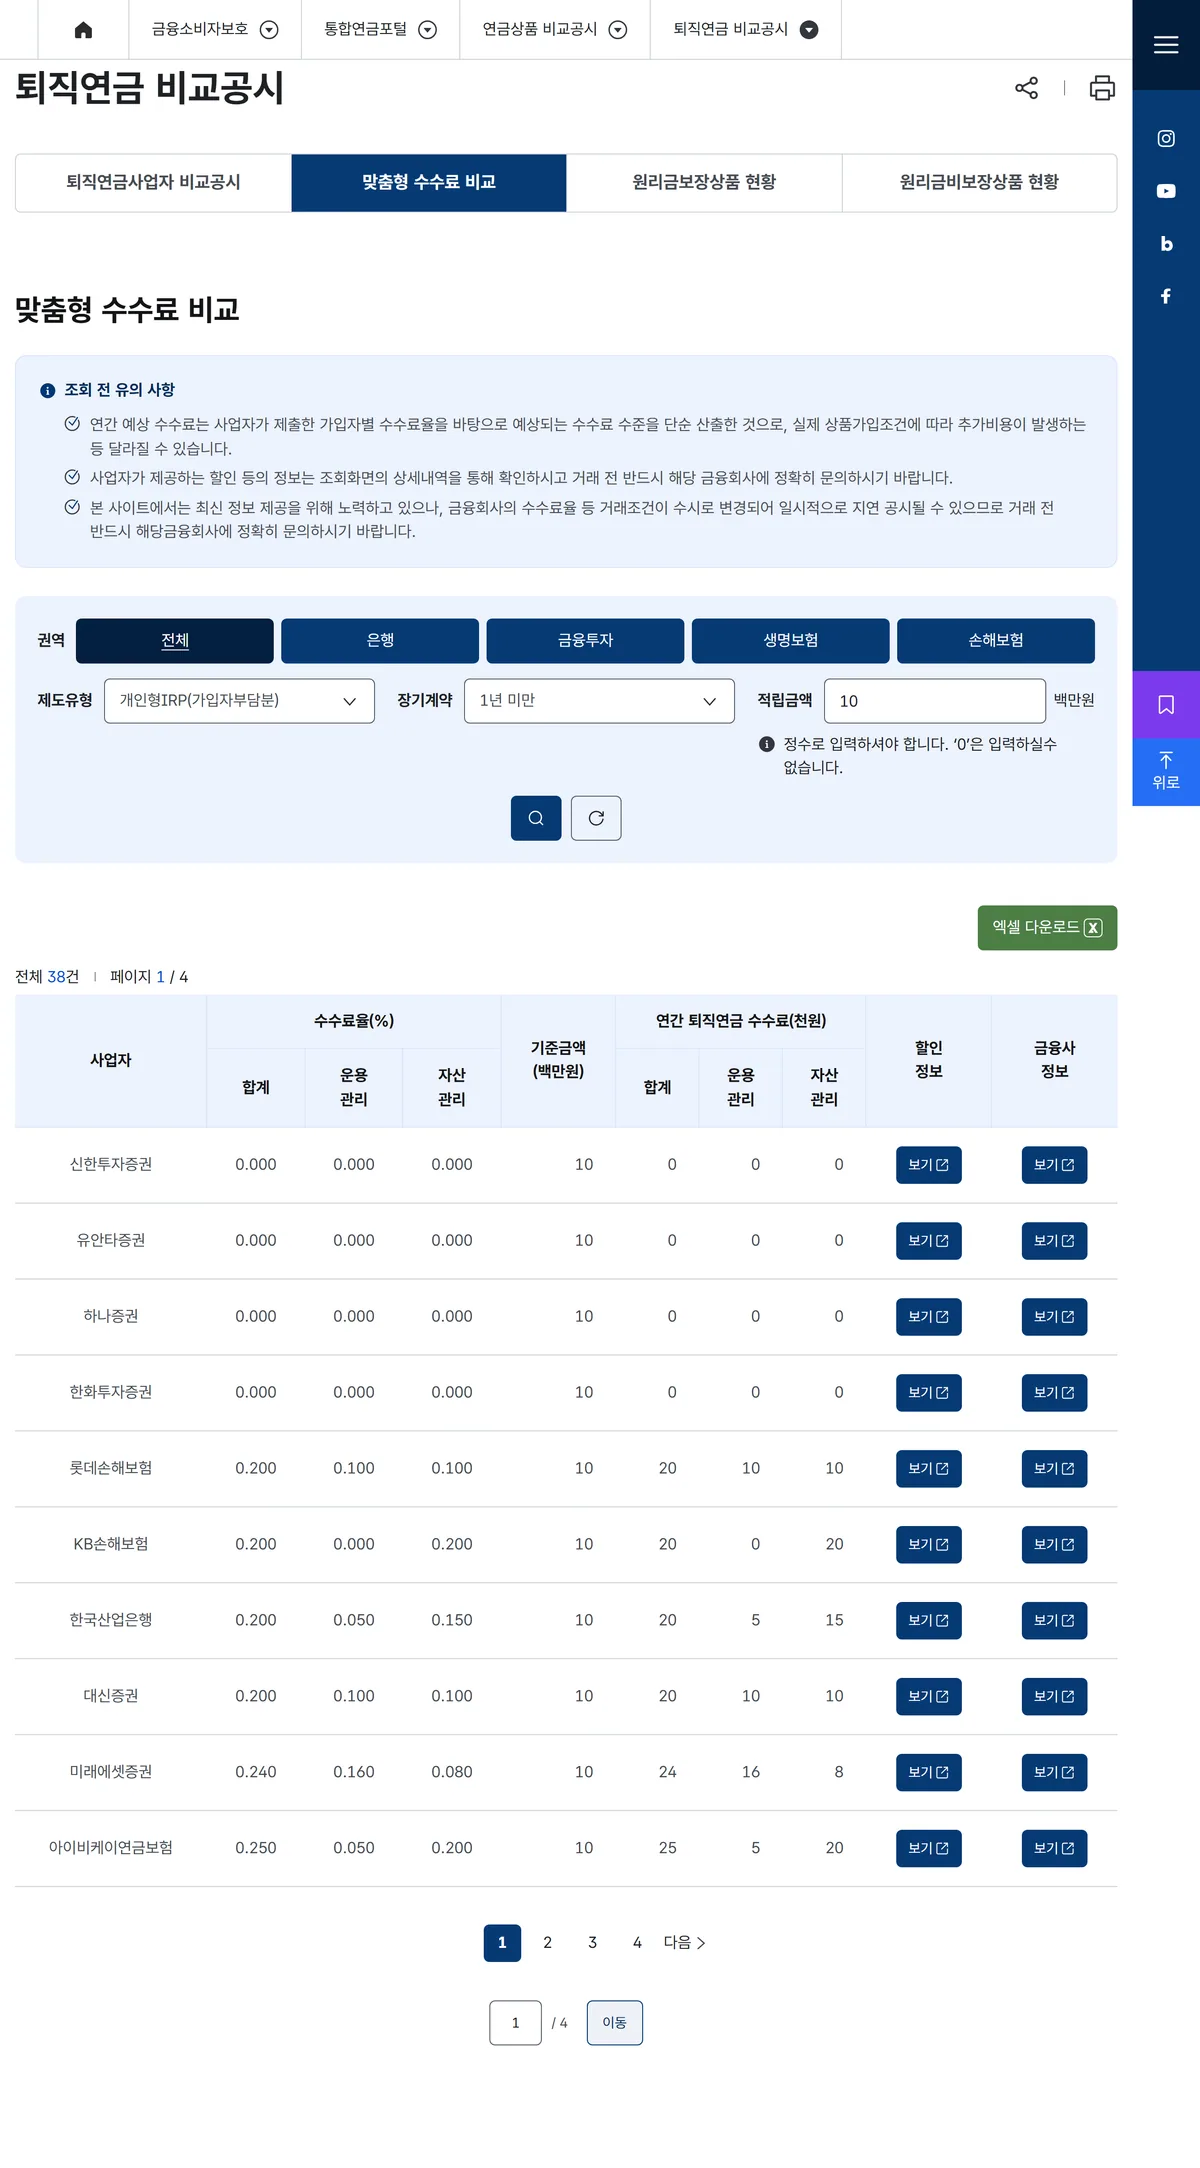Click the 0.240 total fee value
The height and width of the screenshot is (2168, 1200).
coord(256,1772)
